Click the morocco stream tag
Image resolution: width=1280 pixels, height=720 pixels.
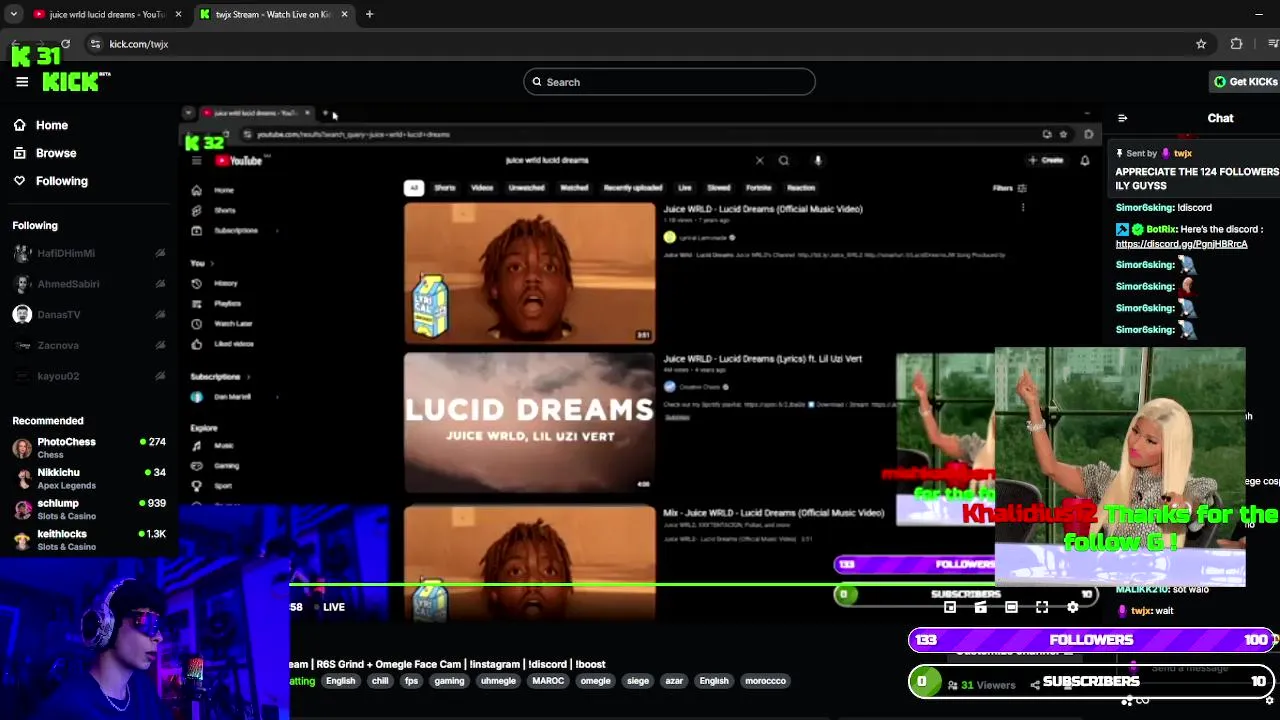(x=765, y=681)
